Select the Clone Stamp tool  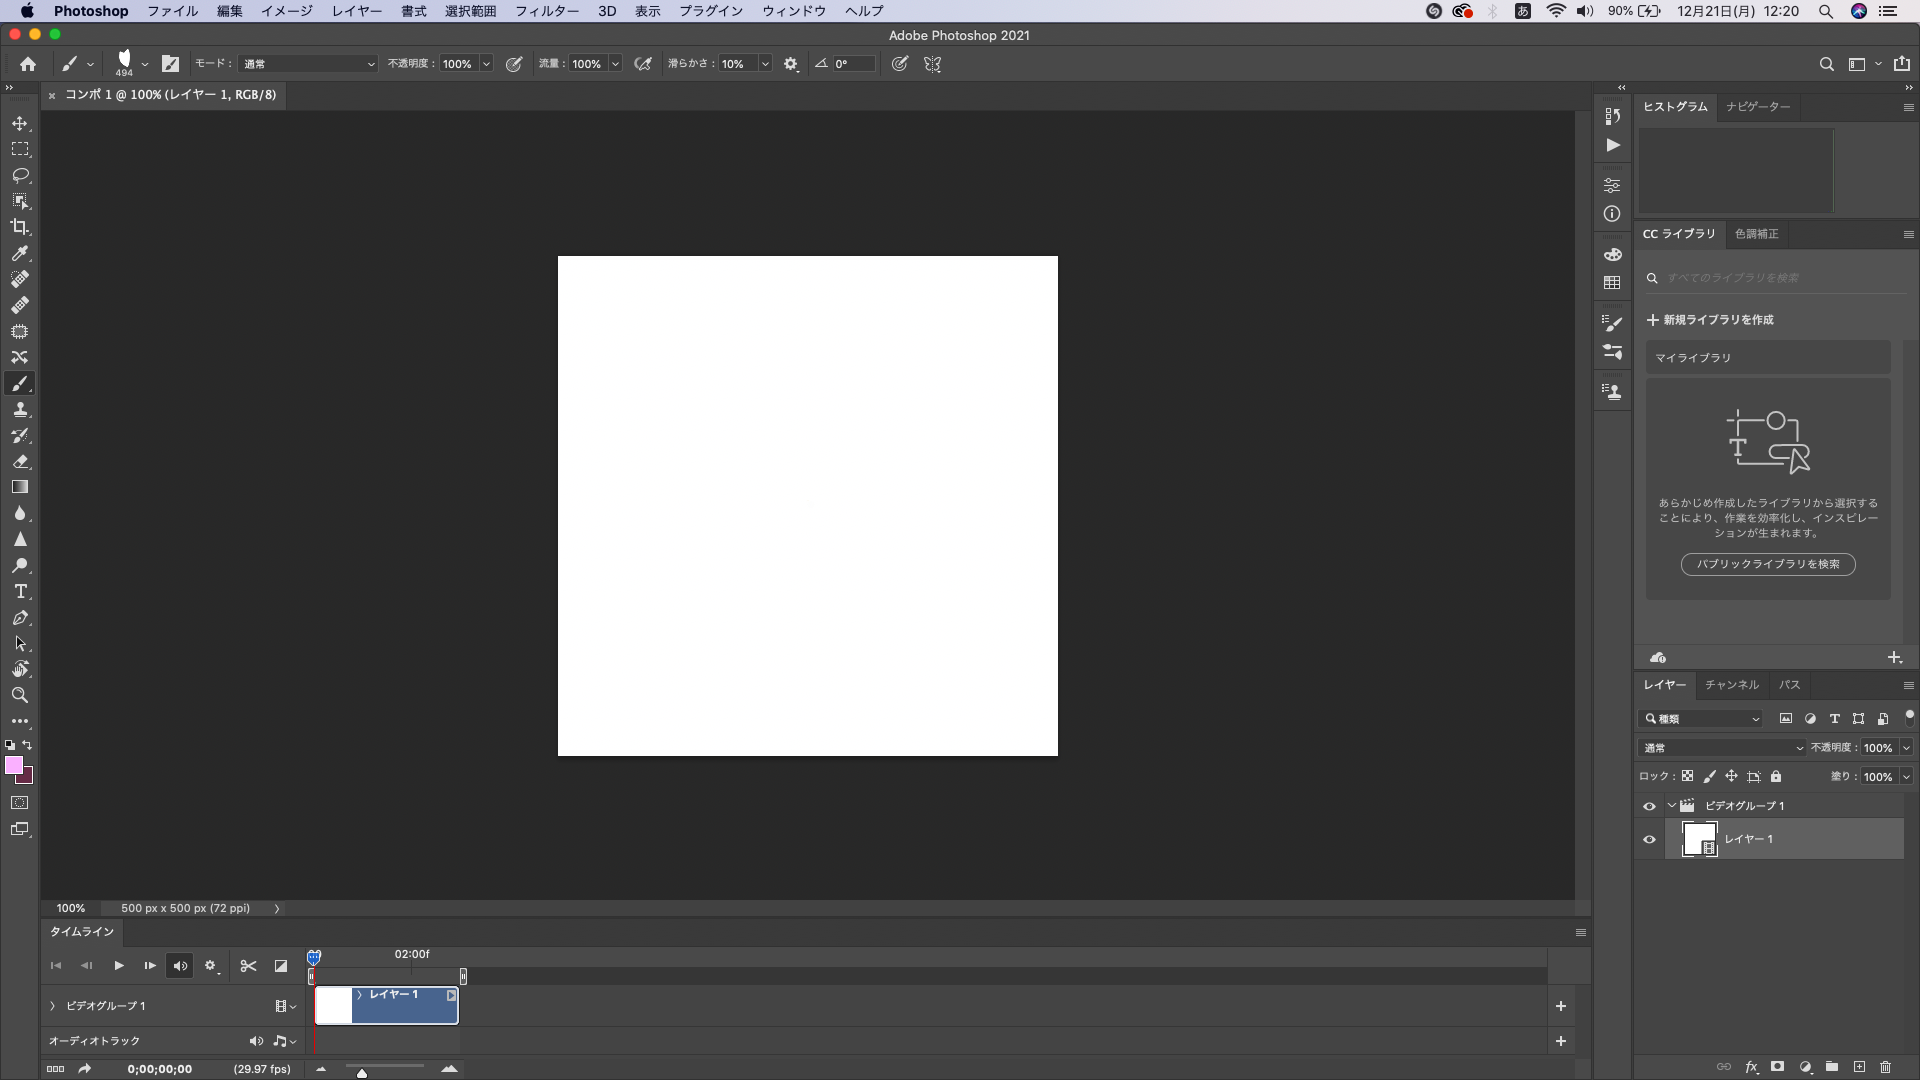[x=20, y=410]
